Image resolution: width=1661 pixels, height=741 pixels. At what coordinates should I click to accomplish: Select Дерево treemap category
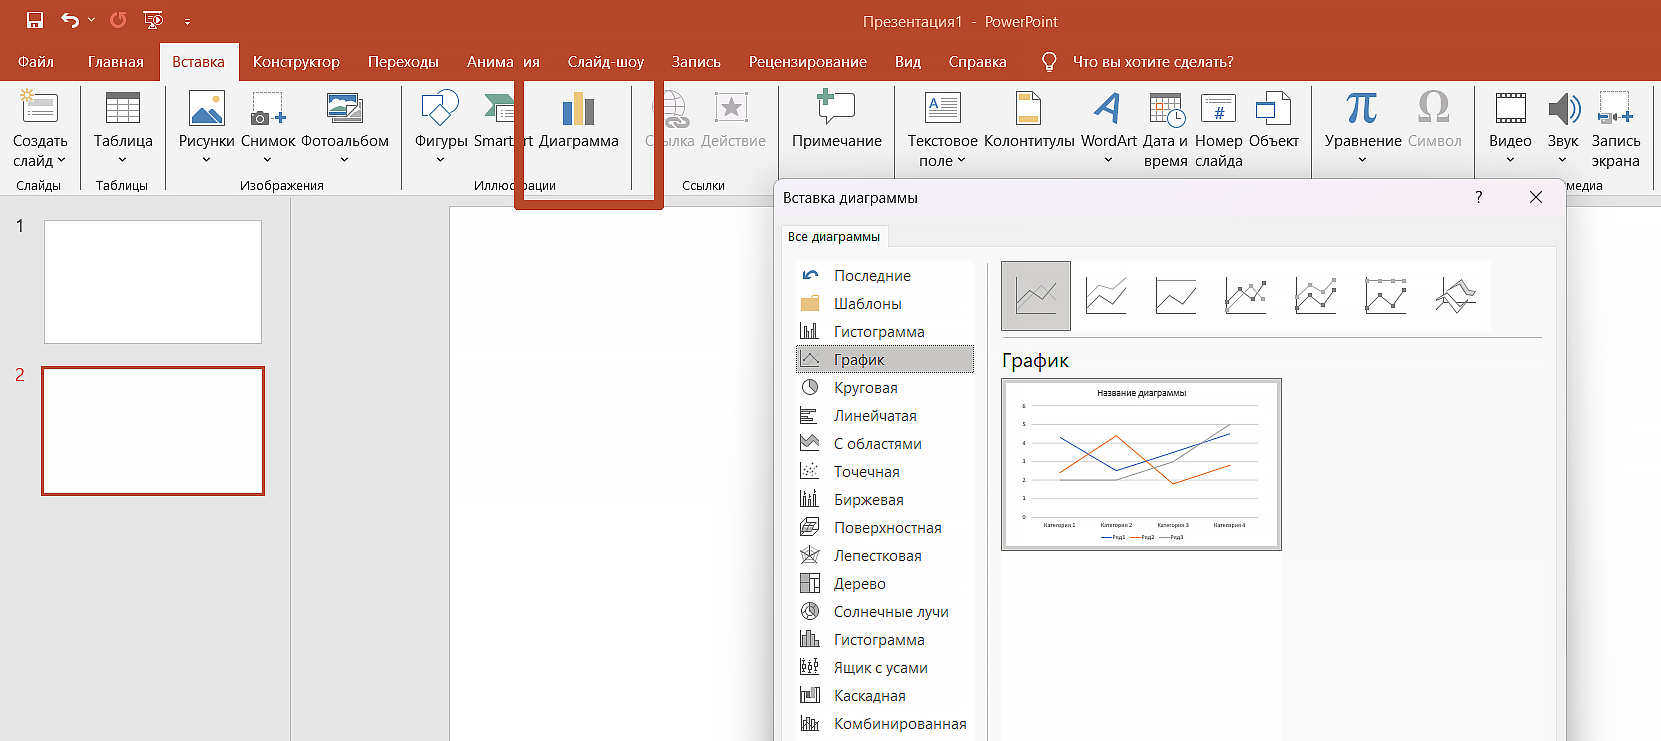click(885, 584)
